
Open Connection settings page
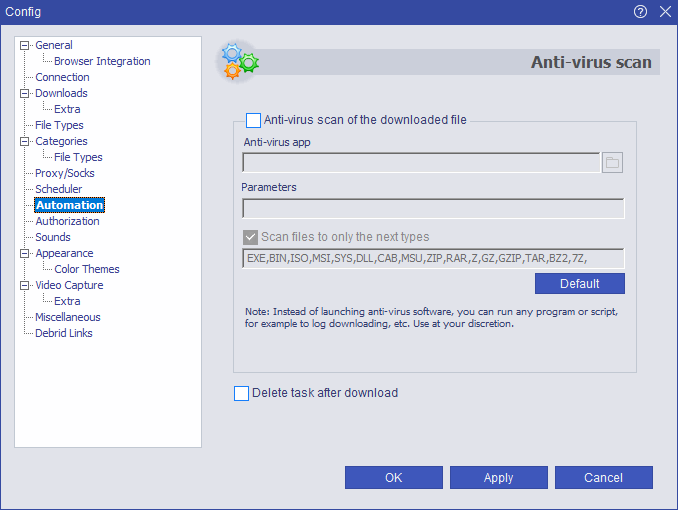click(x=62, y=77)
